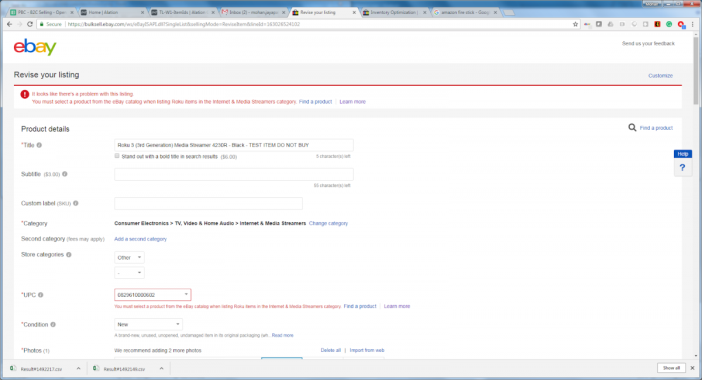Click the magnifier icon beside Find a product
Screen dimensions: 702x380
click(632, 128)
